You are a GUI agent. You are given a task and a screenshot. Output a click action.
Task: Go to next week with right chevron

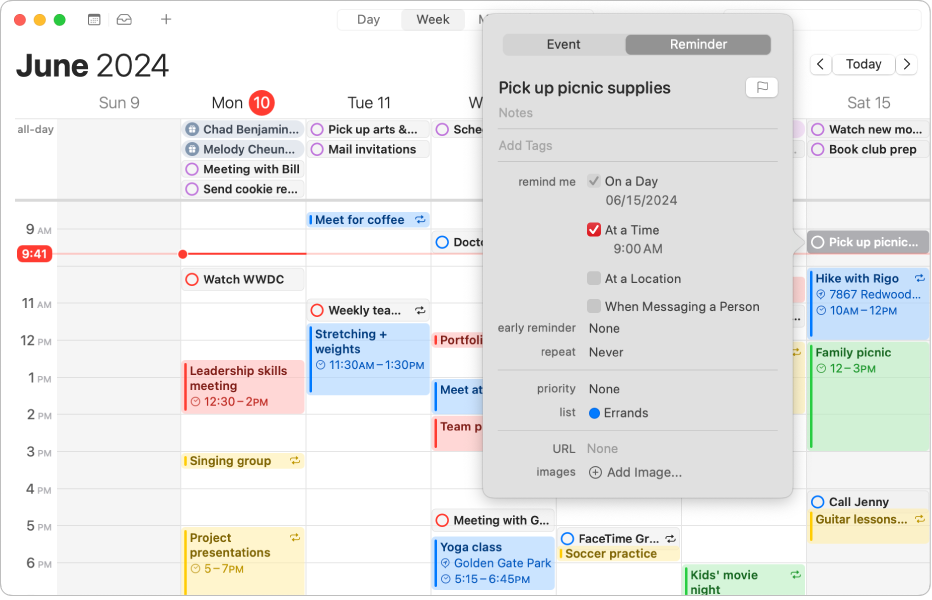click(x=906, y=64)
